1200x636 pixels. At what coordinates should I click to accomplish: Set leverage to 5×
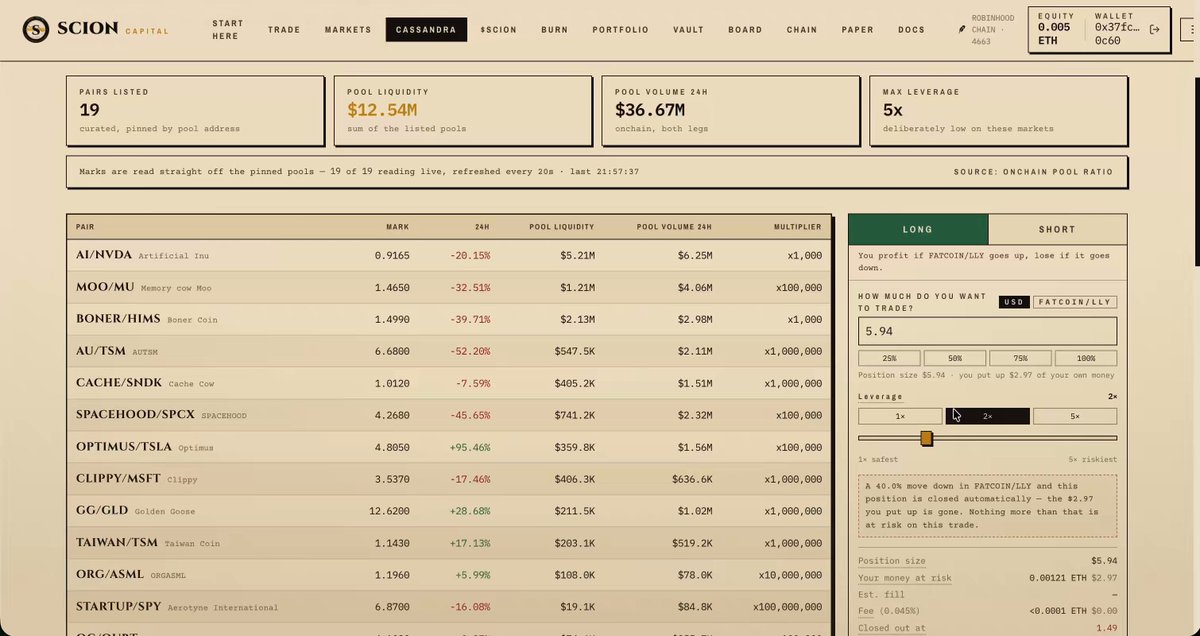point(1075,416)
